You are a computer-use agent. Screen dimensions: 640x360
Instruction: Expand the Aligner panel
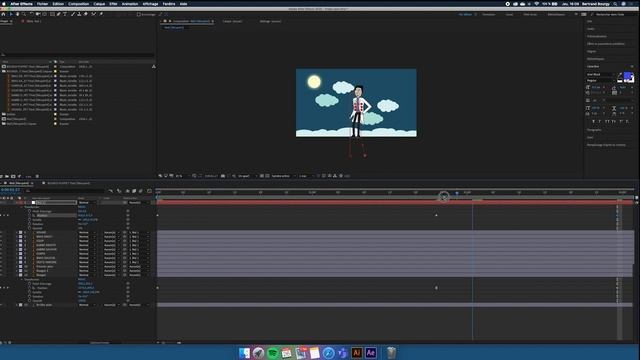click(591, 51)
